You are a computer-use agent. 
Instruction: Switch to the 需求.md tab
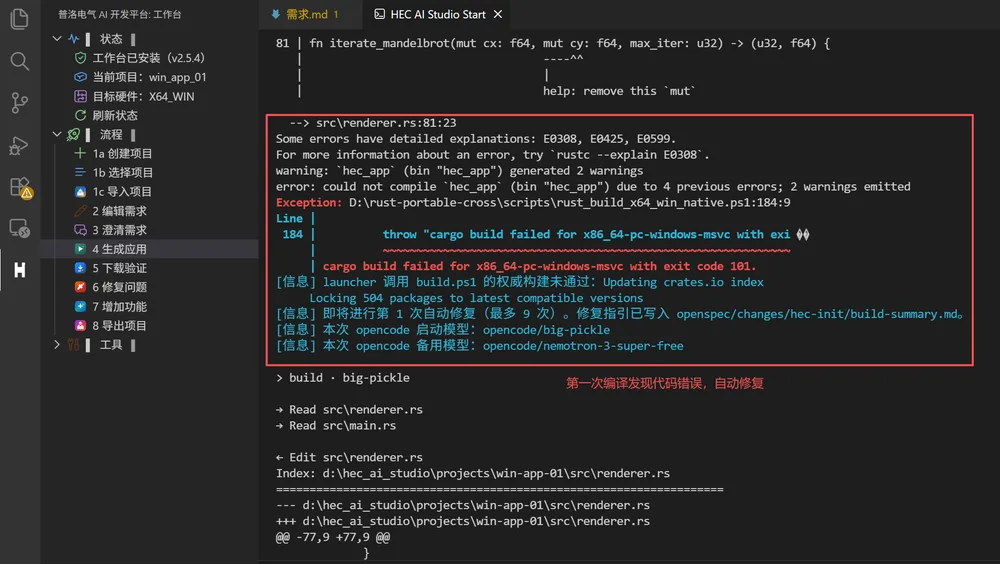[311, 14]
